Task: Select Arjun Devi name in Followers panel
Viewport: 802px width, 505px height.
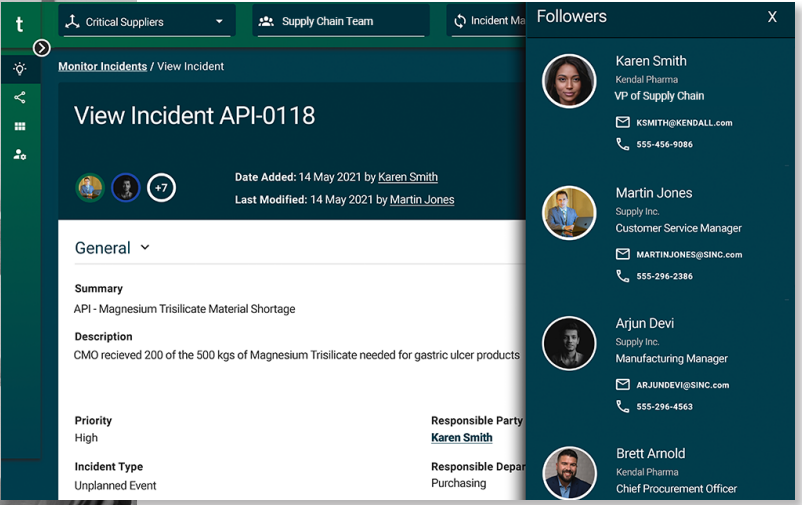Action: click(x=644, y=323)
